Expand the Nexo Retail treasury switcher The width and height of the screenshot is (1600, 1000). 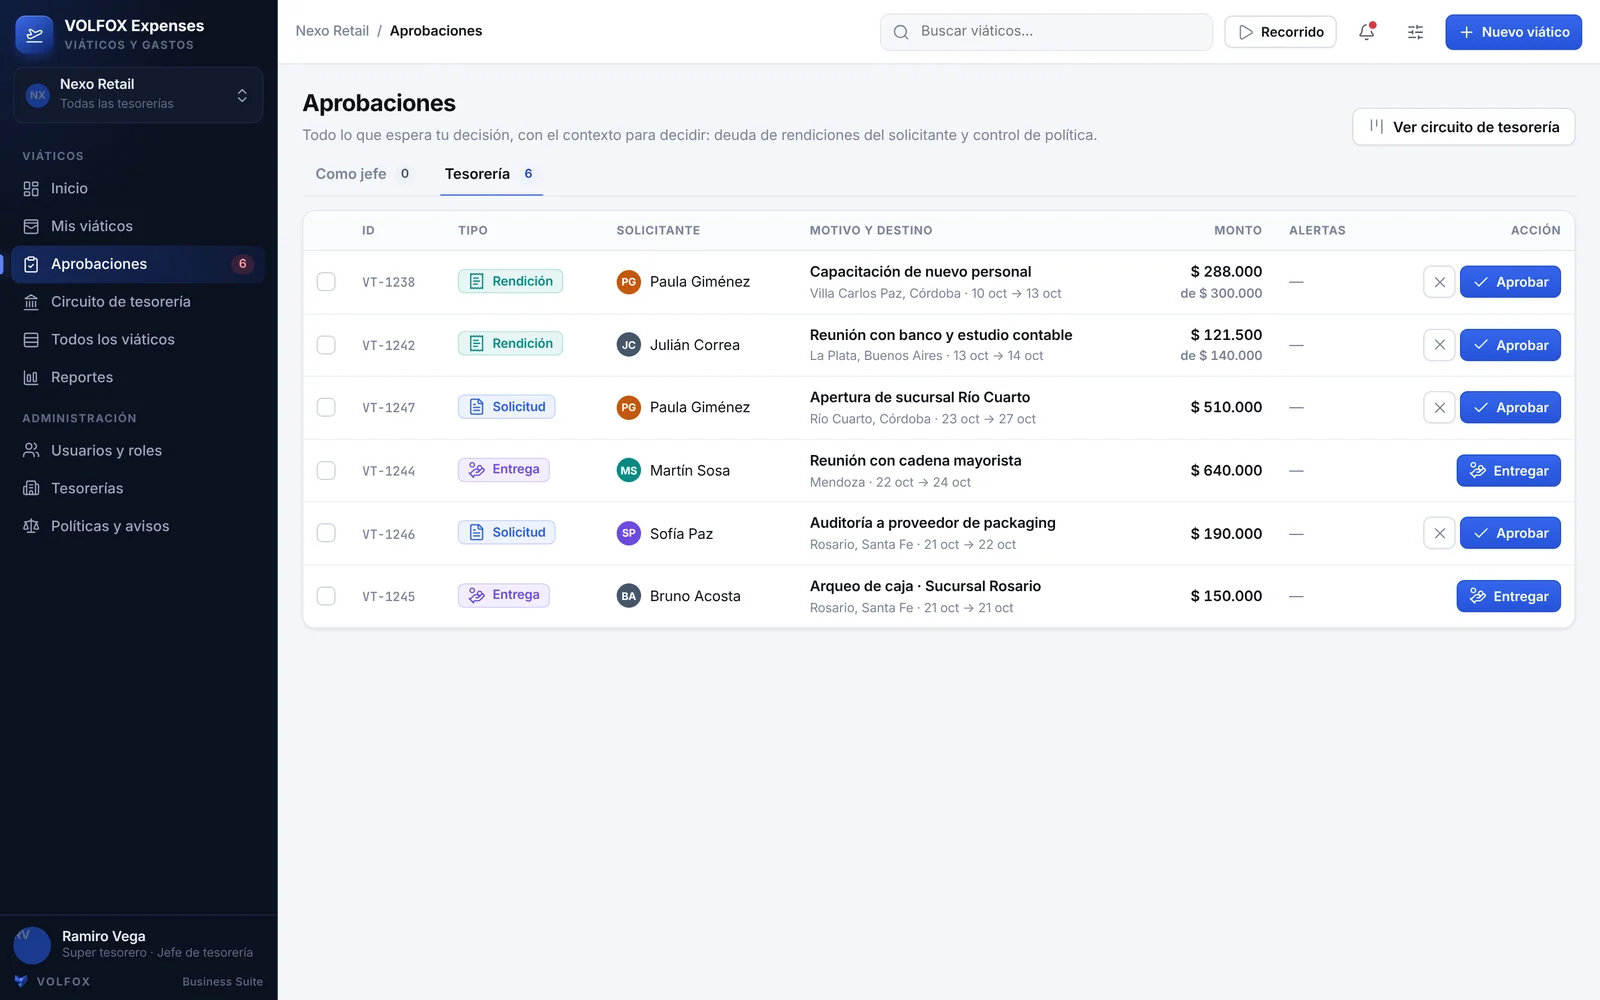[138, 95]
